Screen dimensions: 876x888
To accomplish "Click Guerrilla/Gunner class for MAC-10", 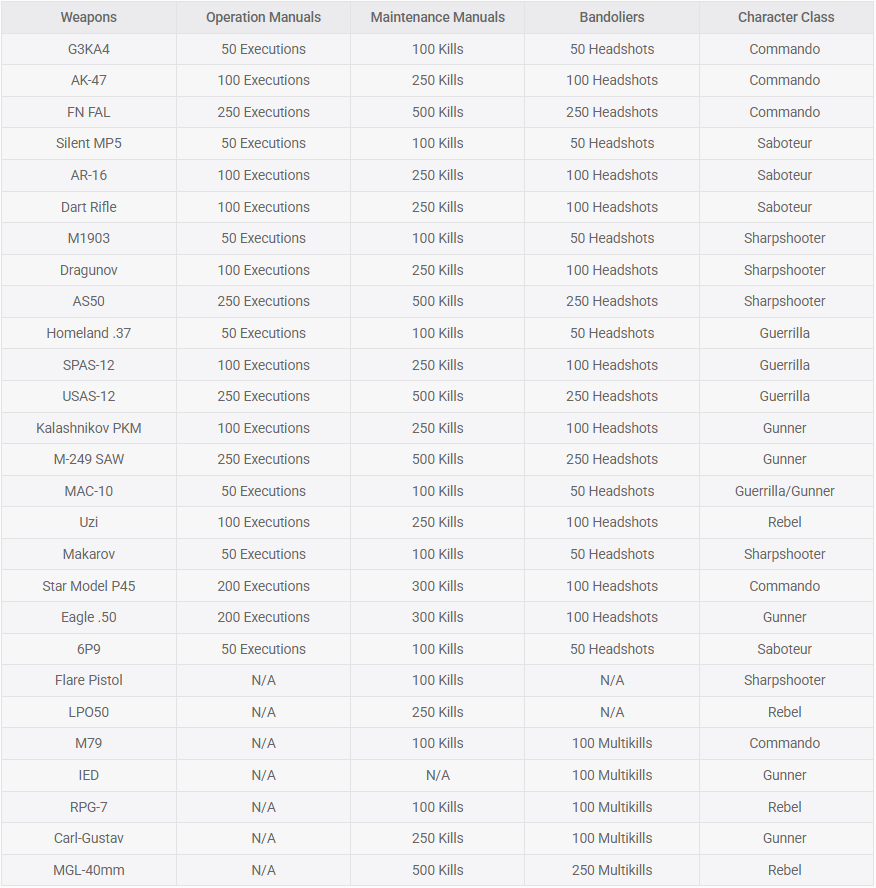I will coord(785,491).
